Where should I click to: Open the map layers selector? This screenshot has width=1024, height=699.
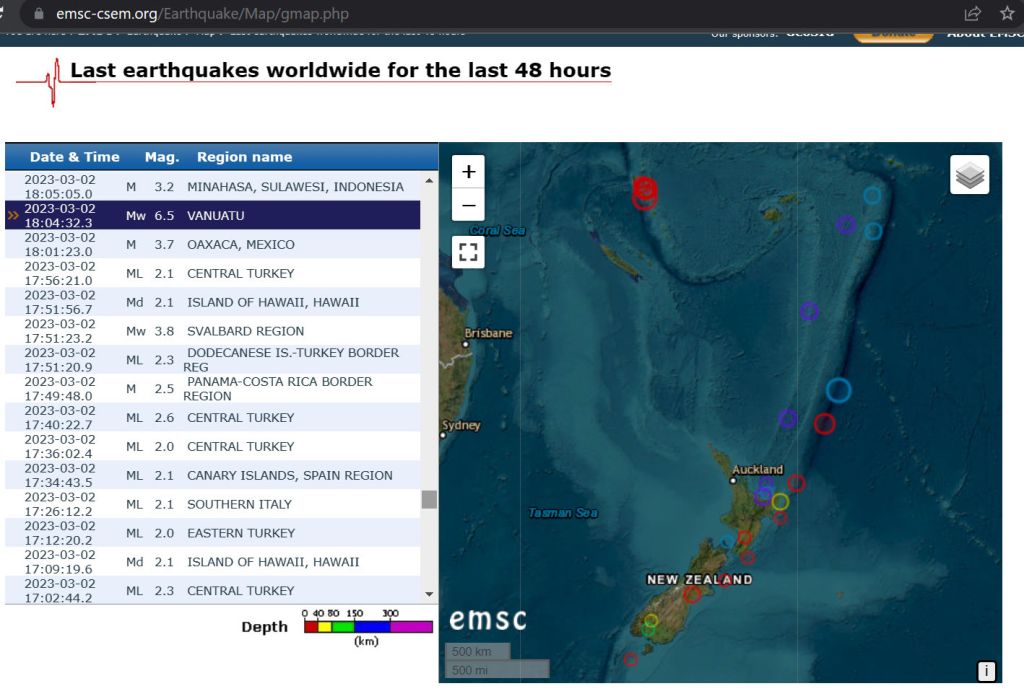tap(969, 175)
